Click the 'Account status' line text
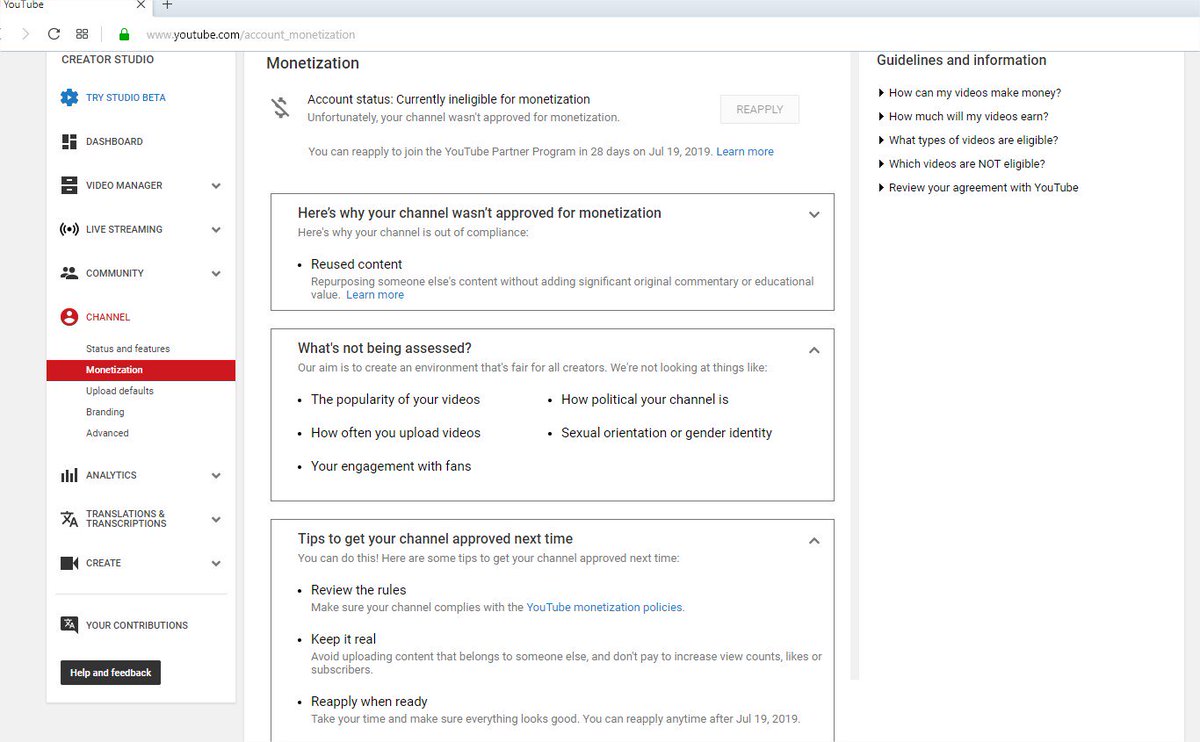This screenshot has height=742, width=1200. click(449, 99)
